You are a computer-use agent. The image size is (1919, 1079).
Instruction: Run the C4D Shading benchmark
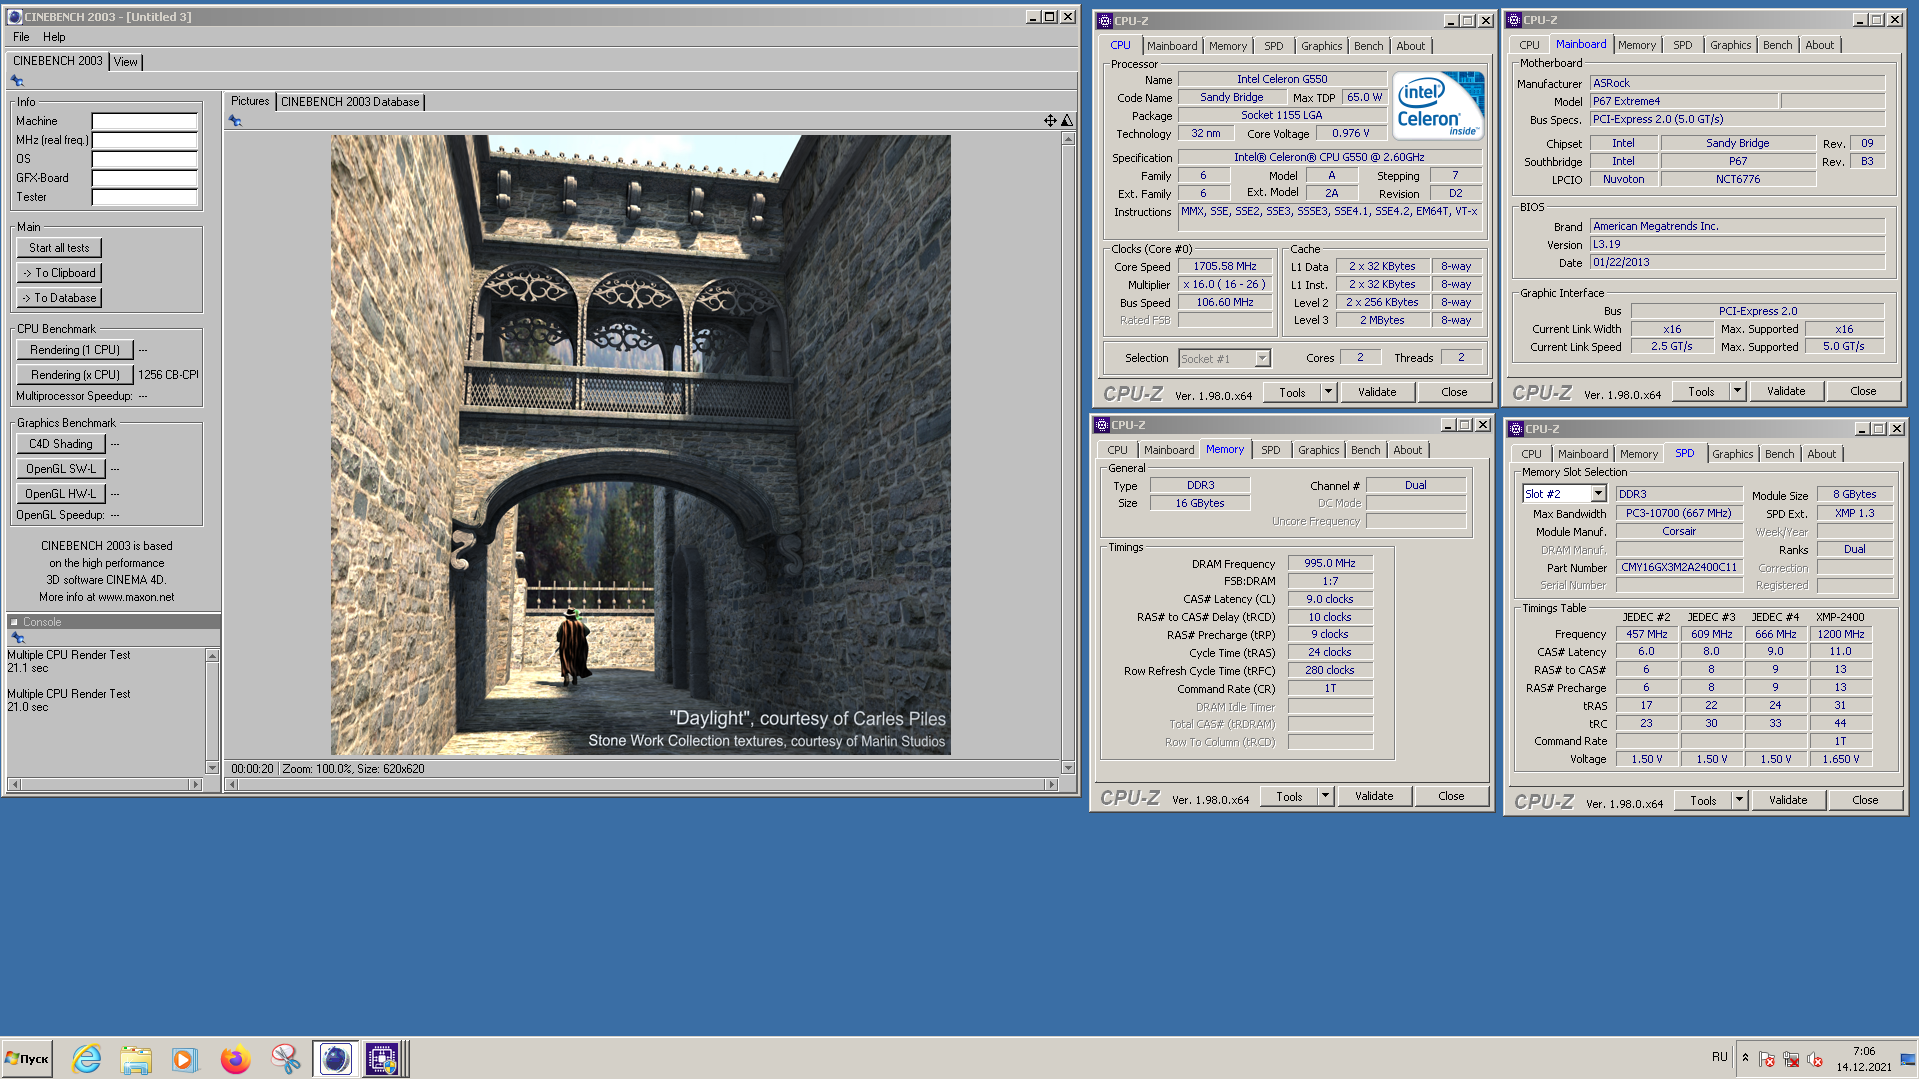61,444
